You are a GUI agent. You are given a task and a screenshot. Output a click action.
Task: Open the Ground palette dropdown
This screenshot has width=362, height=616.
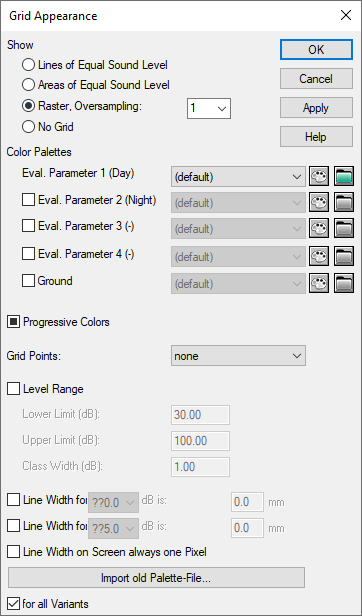coord(238,283)
